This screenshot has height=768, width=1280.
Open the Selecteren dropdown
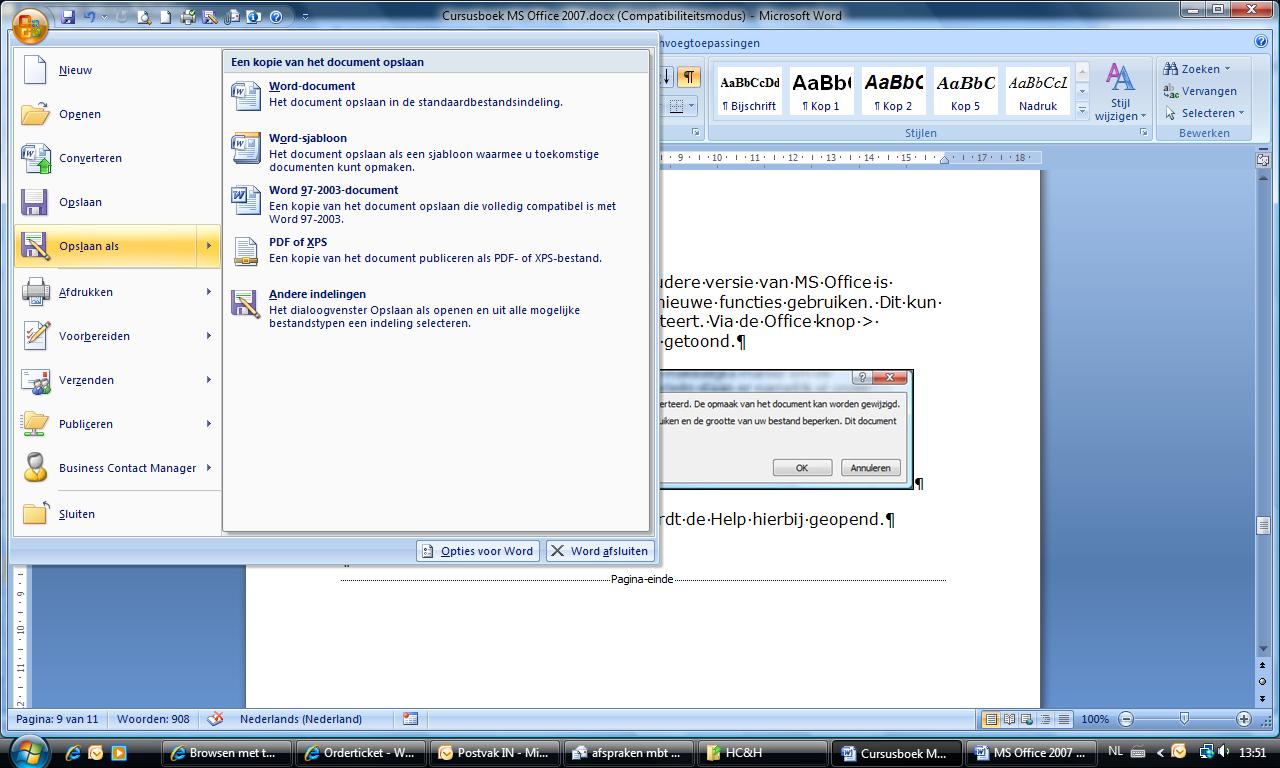pyautogui.click(x=1204, y=113)
